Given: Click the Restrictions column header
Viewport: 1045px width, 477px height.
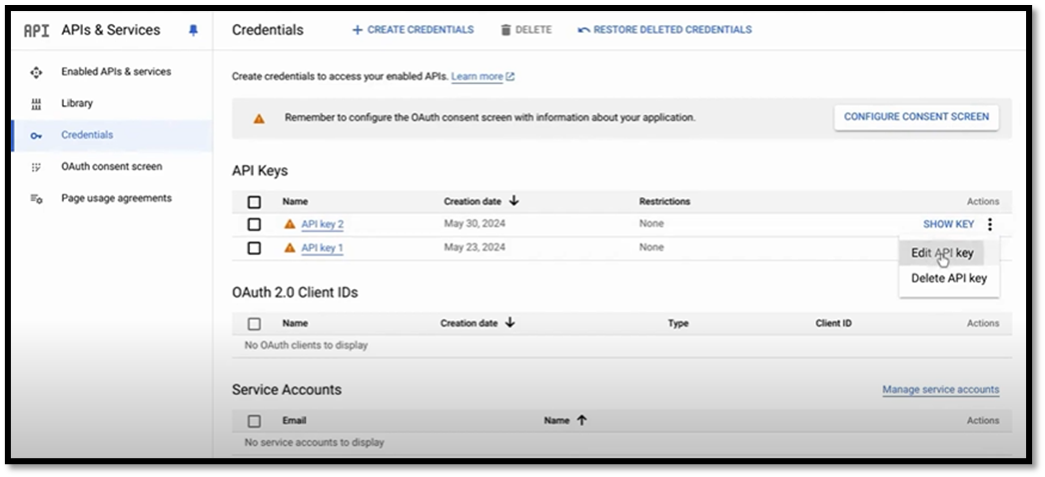Looking at the screenshot, I should click(664, 201).
